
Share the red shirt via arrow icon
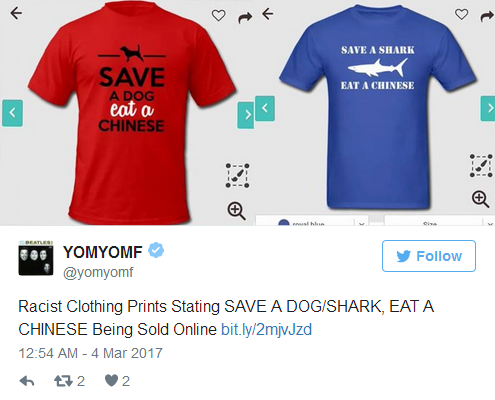(245, 17)
